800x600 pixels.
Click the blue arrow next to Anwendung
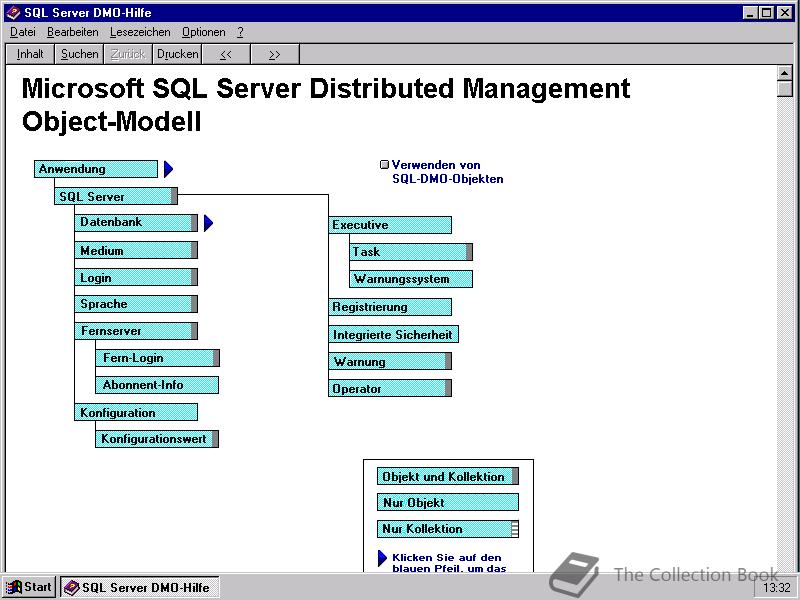pyautogui.click(x=169, y=169)
